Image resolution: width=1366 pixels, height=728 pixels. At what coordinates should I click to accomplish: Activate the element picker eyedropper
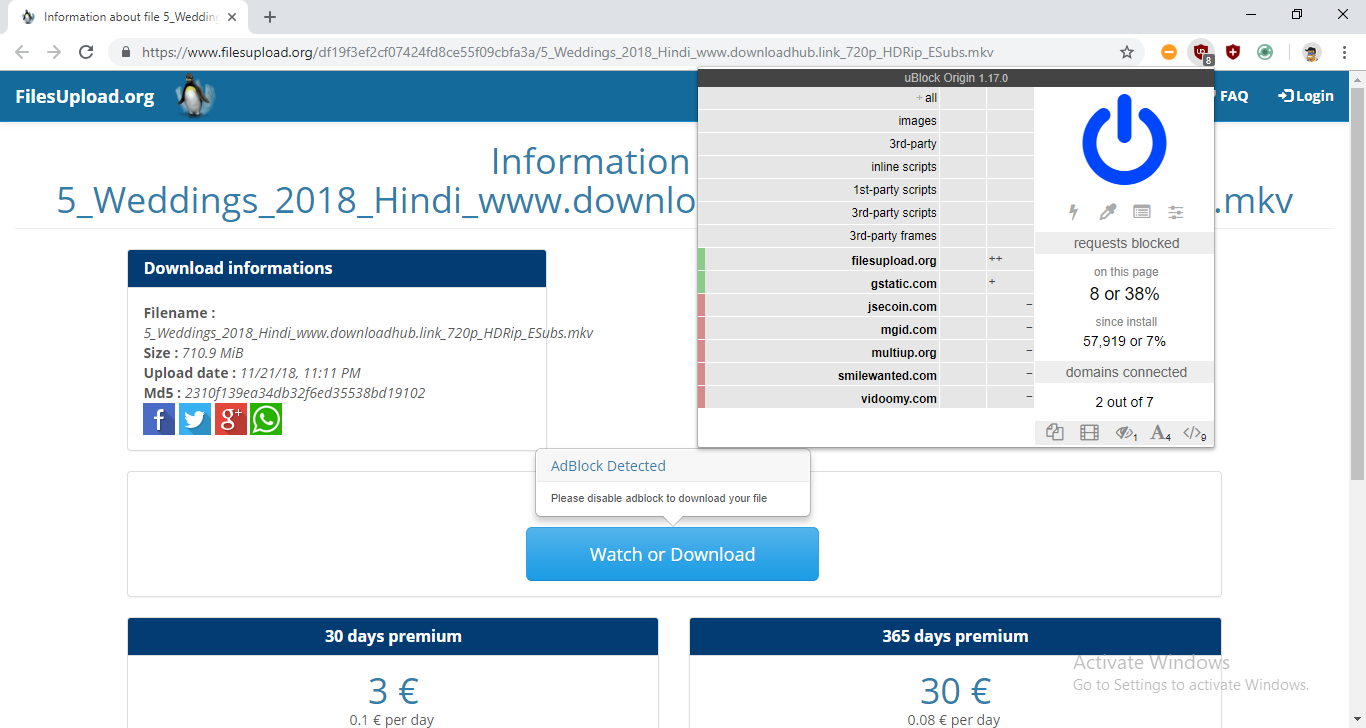pos(1107,212)
